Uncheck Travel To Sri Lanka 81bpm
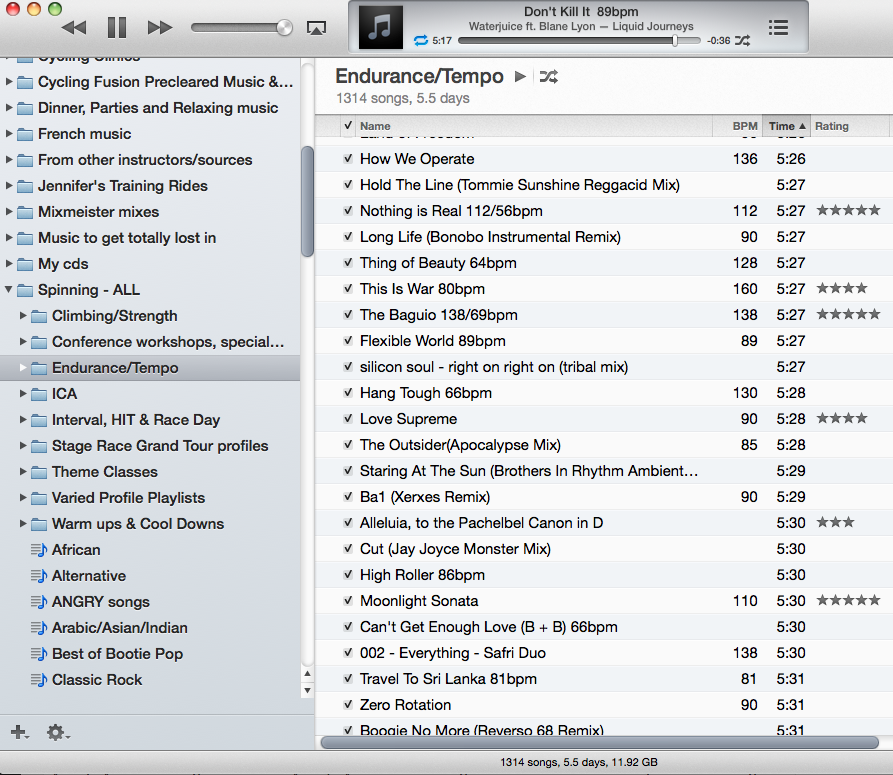893x775 pixels. click(348, 679)
